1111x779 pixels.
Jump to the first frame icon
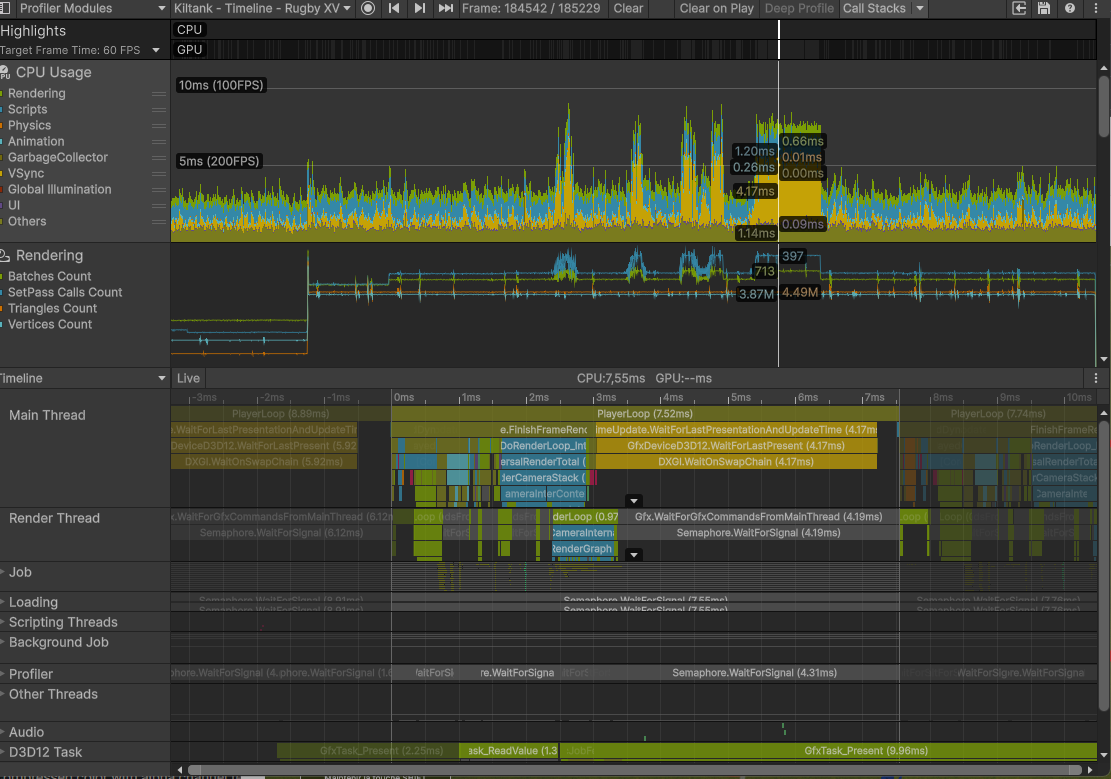point(394,9)
